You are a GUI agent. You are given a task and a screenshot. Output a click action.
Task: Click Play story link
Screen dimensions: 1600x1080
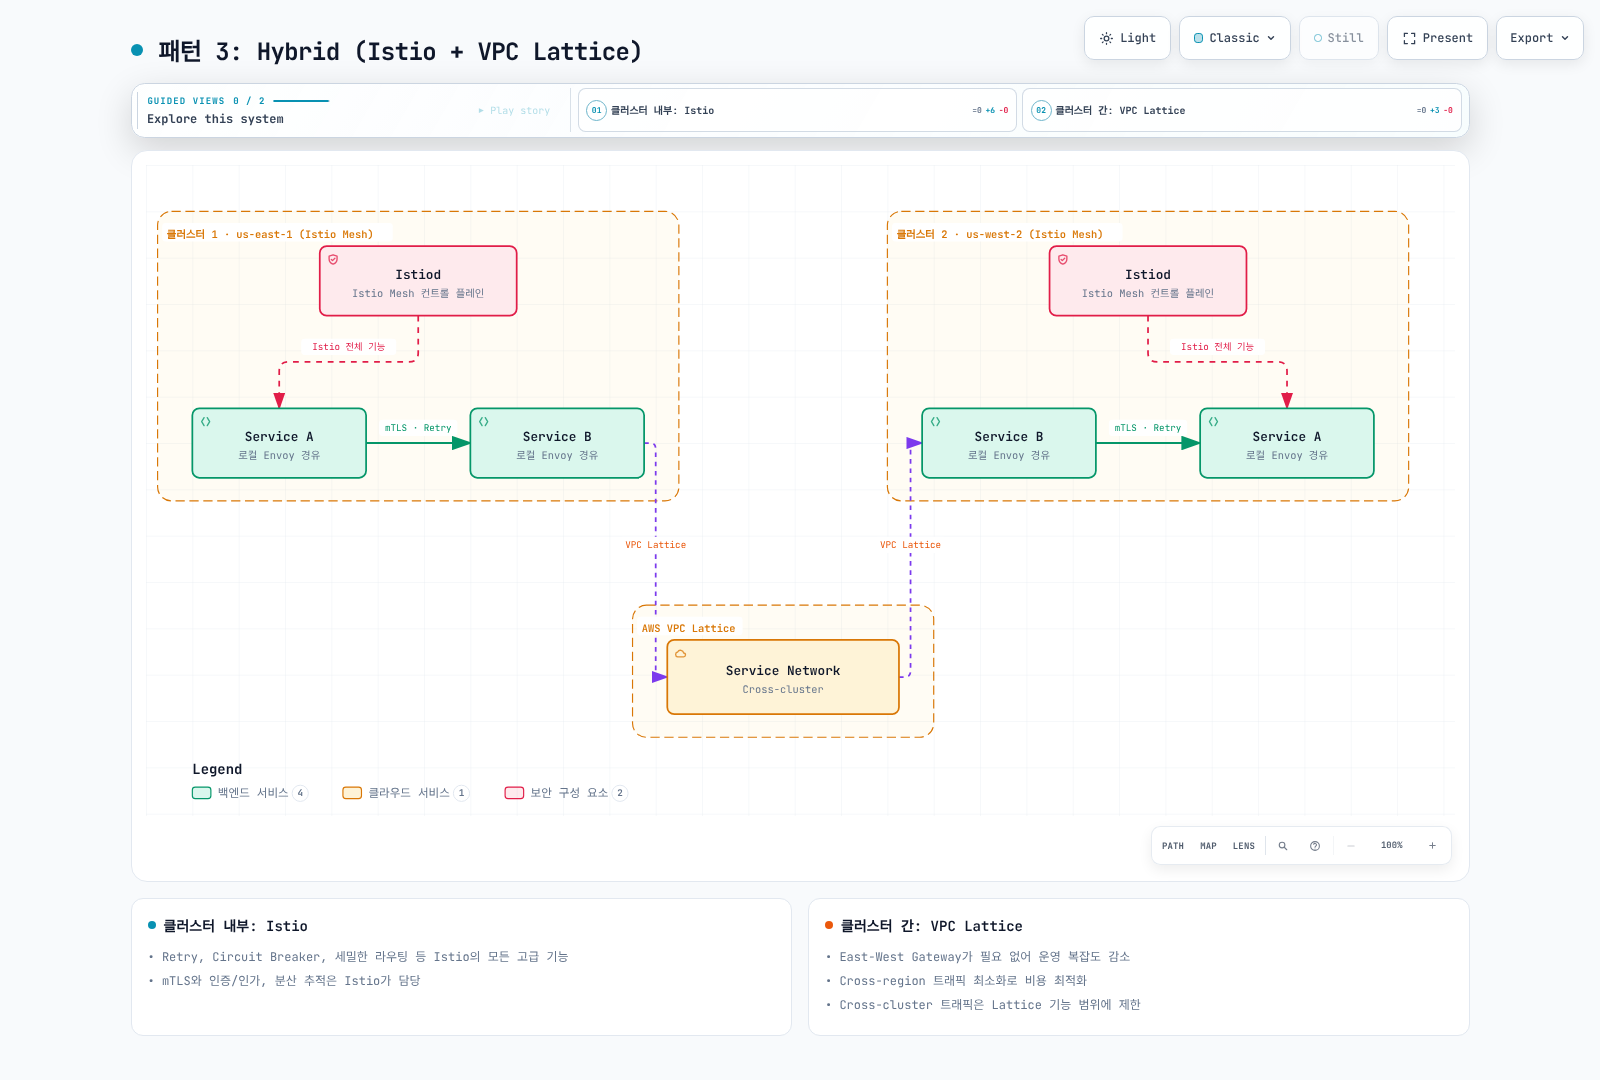514,111
